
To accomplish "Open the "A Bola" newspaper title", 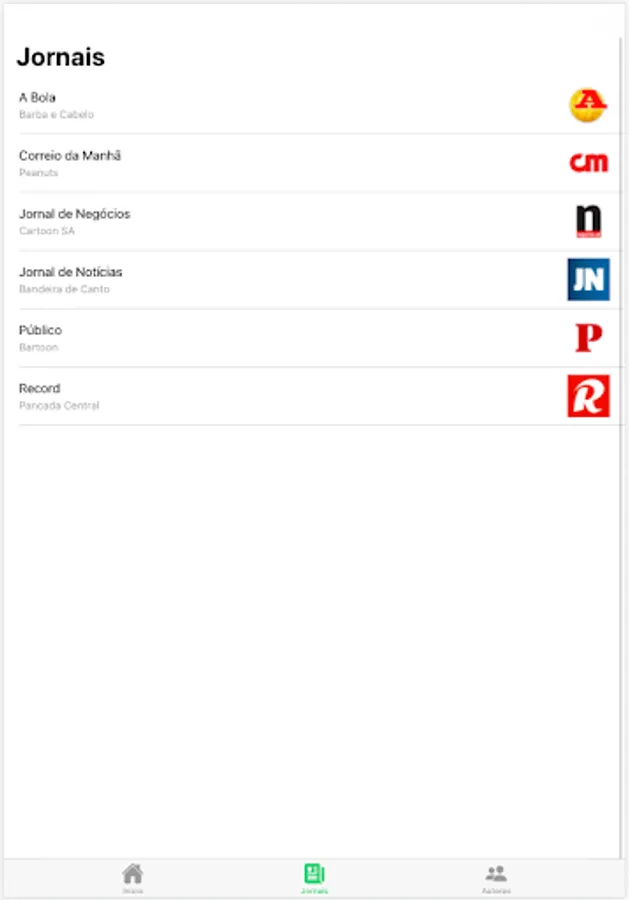I will pos(37,98).
